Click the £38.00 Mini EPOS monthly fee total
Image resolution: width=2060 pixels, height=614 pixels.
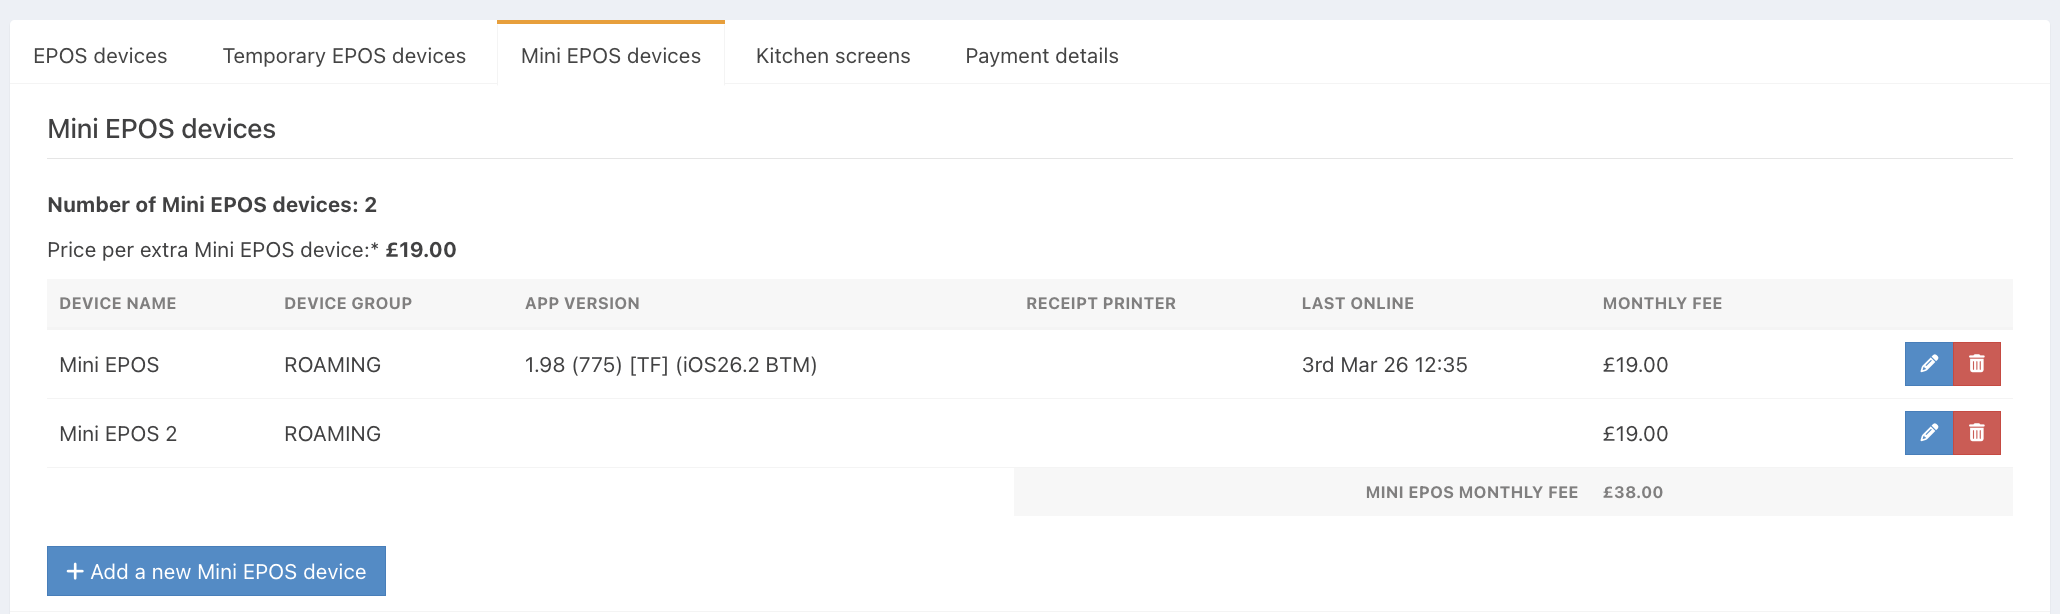(1632, 492)
